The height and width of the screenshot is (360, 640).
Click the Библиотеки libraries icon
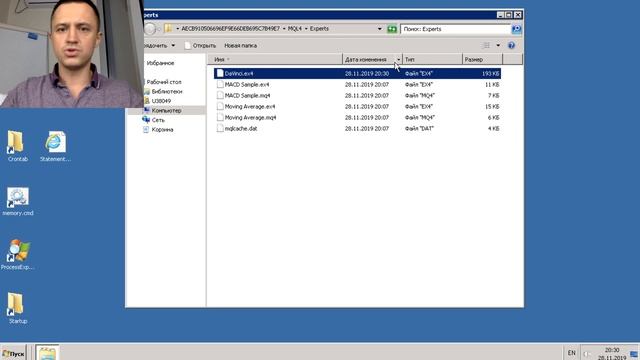point(147,91)
